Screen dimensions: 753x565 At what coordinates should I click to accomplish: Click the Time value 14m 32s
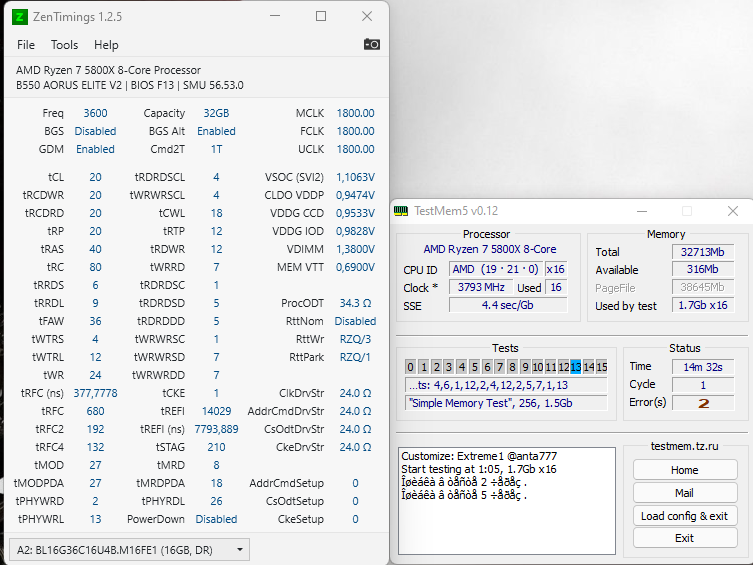(x=703, y=367)
